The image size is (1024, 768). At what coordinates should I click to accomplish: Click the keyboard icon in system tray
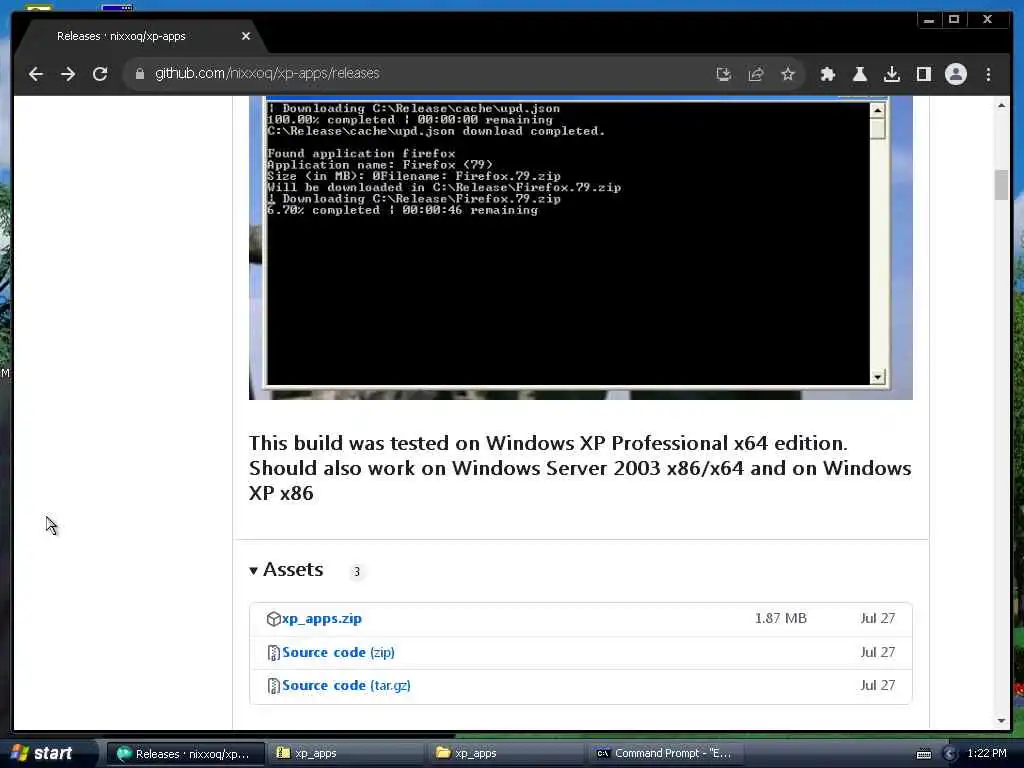[924, 754]
